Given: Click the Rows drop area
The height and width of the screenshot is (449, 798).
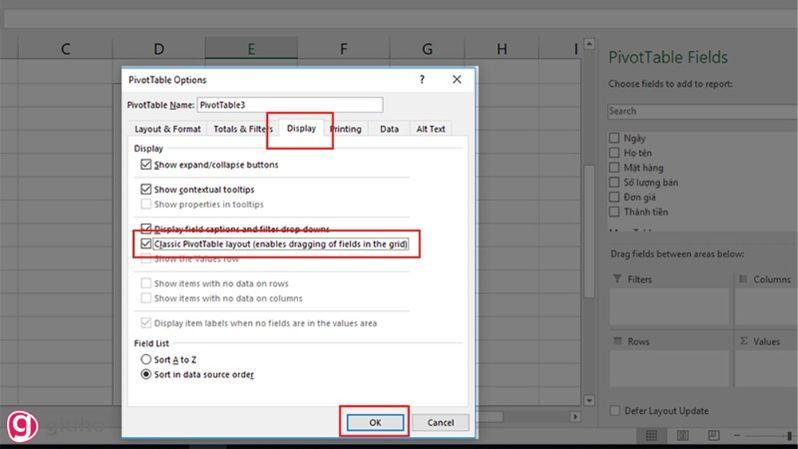Looking at the screenshot, I should coord(669,369).
